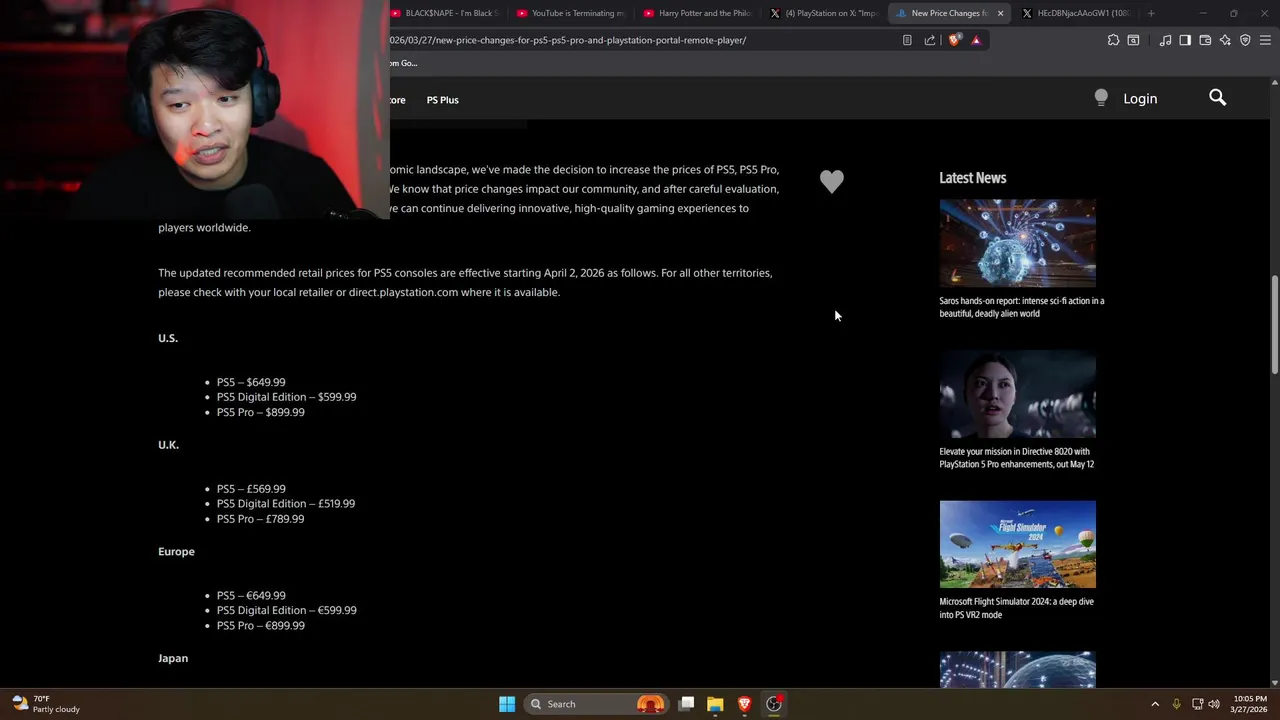This screenshot has width=1280, height=720.
Task: Close the New Price Changes tab
Action: coord(999,13)
